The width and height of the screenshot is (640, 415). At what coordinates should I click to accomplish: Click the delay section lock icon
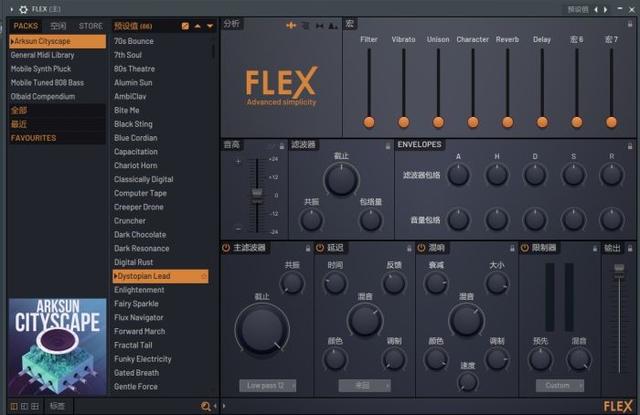click(x=409, y=248)
